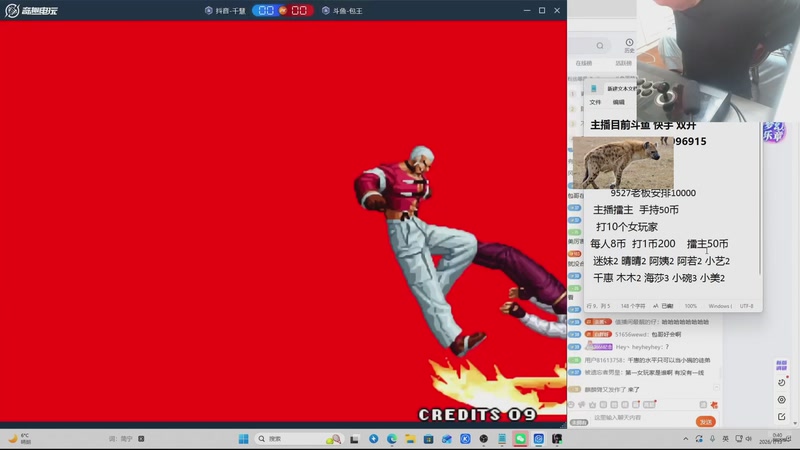This screenshot has width=800, height=450.
Task: Click the text line '主播擂主 手持50币' in Notepad
Action: 636,210
